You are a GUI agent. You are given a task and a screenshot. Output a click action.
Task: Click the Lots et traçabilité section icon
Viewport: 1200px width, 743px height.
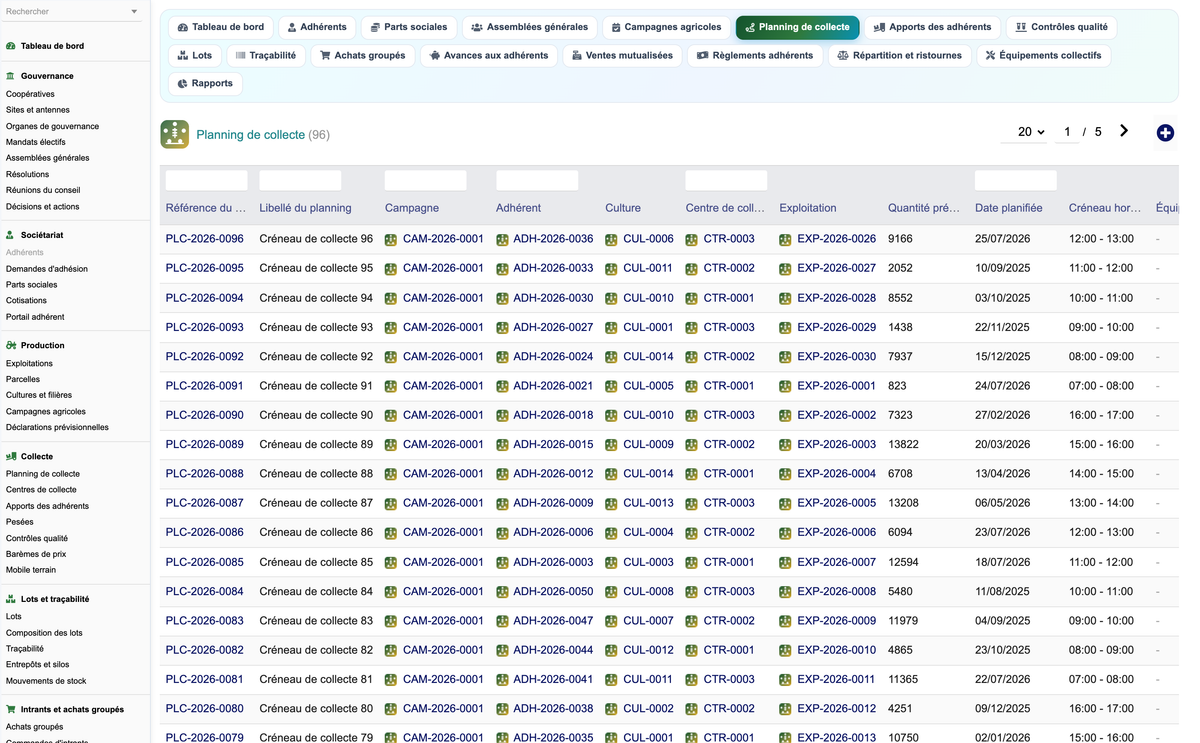tap(11, 599)
